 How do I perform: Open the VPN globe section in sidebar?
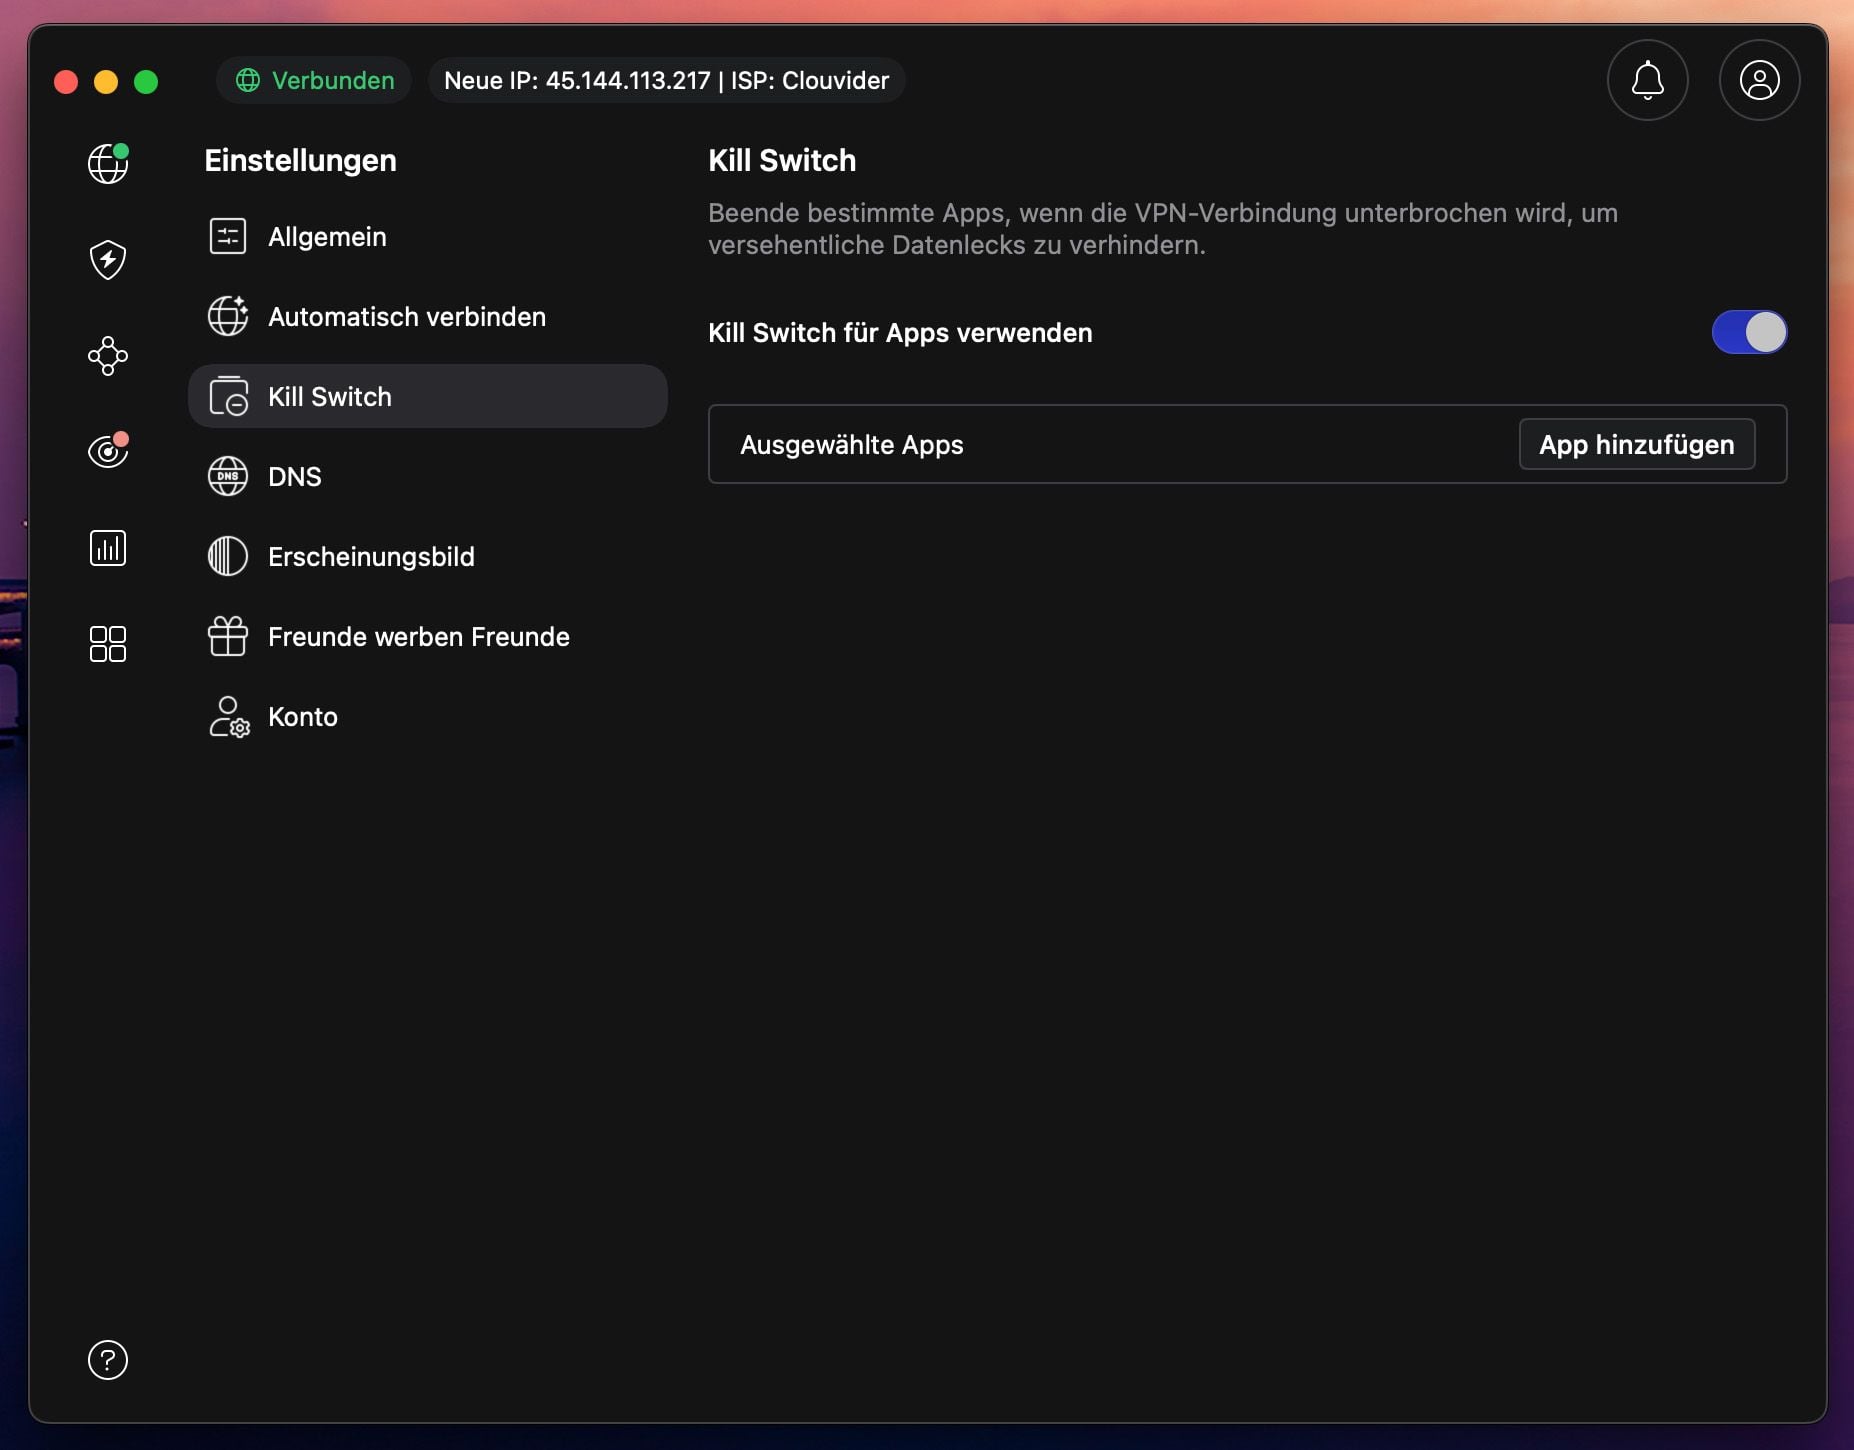coord(108,163)
